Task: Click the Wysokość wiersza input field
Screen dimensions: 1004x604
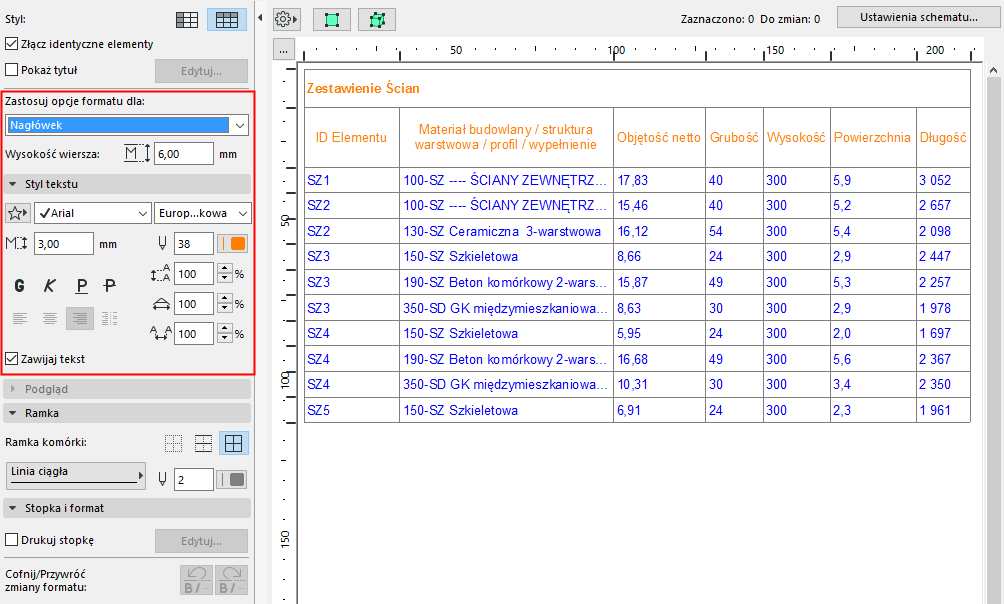Action: coord(183,154)
